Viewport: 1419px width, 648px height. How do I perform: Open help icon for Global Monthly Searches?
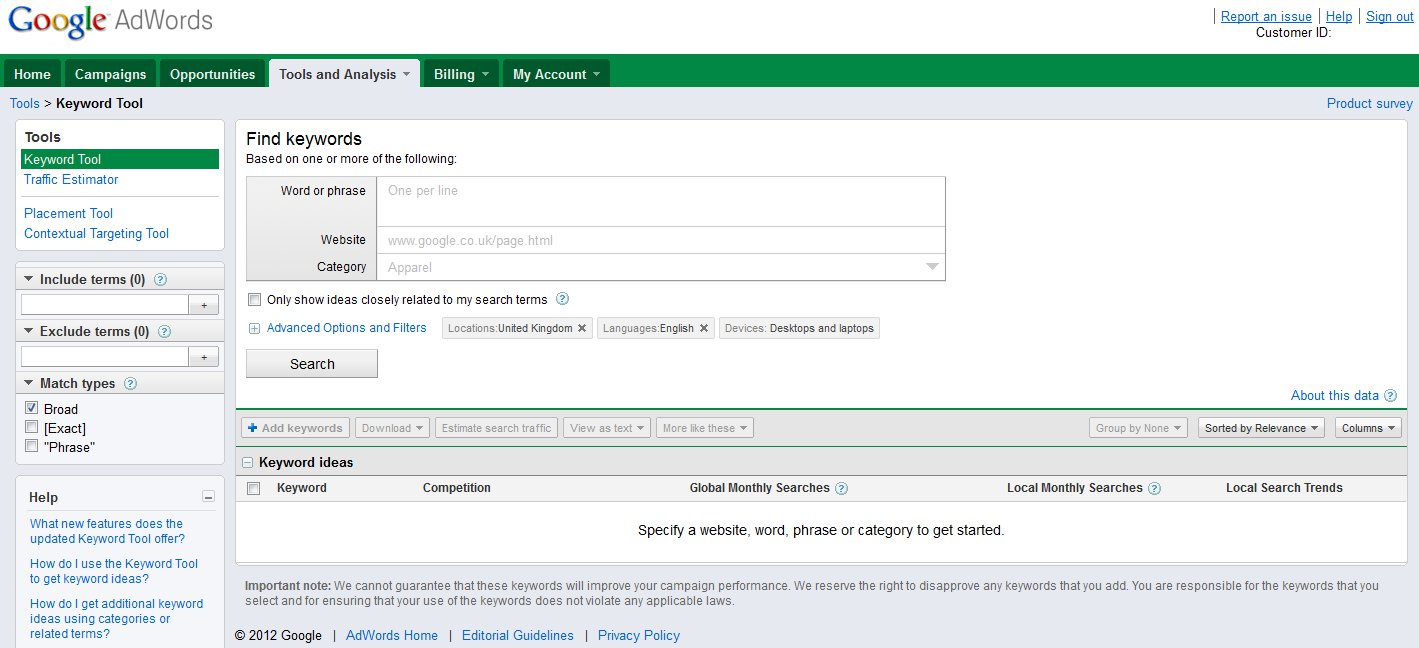coord(841,489)
